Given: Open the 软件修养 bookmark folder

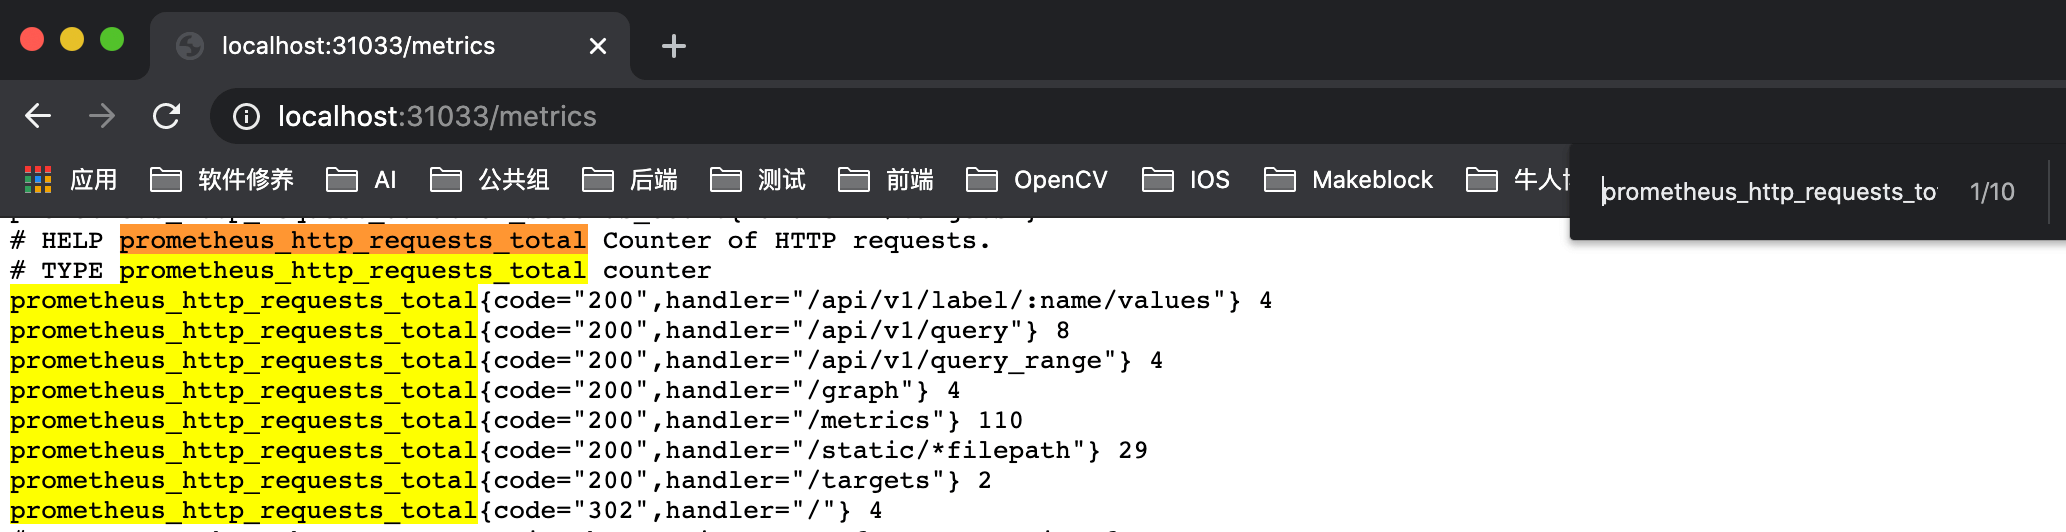Looking at the screenshot, I should pos(222,180).
